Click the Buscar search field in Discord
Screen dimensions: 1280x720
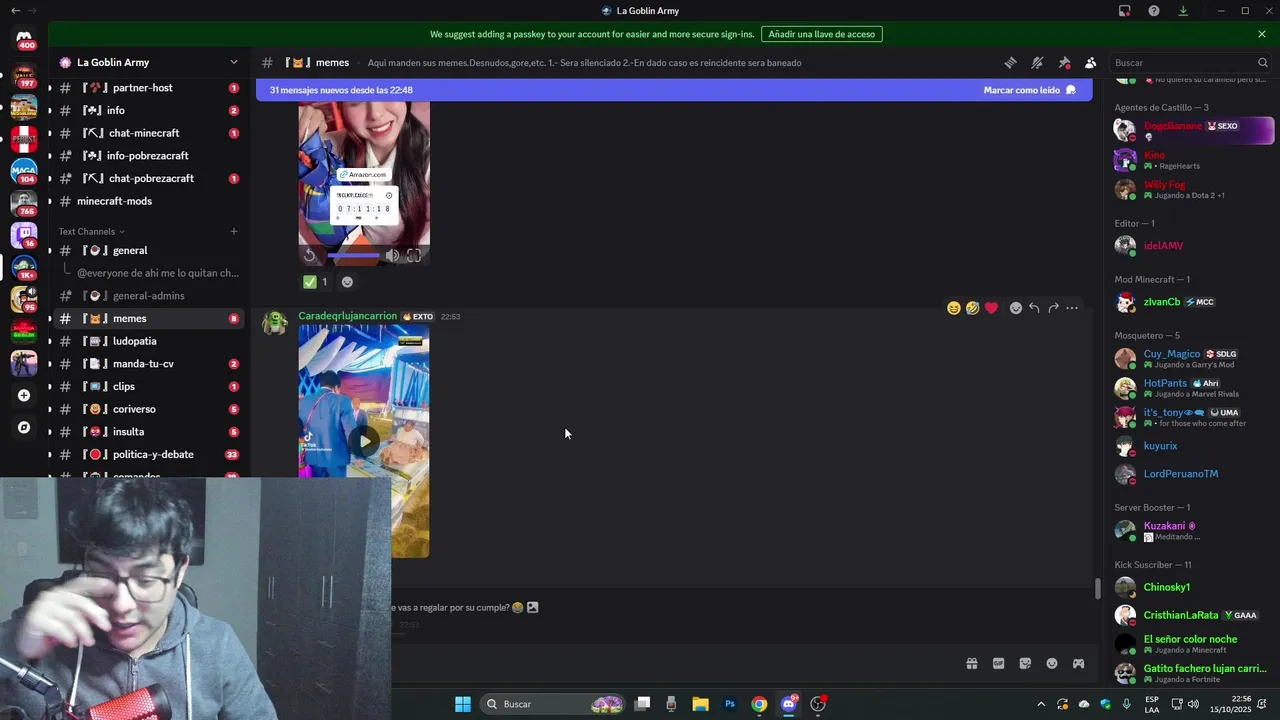(x=1191, y=63)
